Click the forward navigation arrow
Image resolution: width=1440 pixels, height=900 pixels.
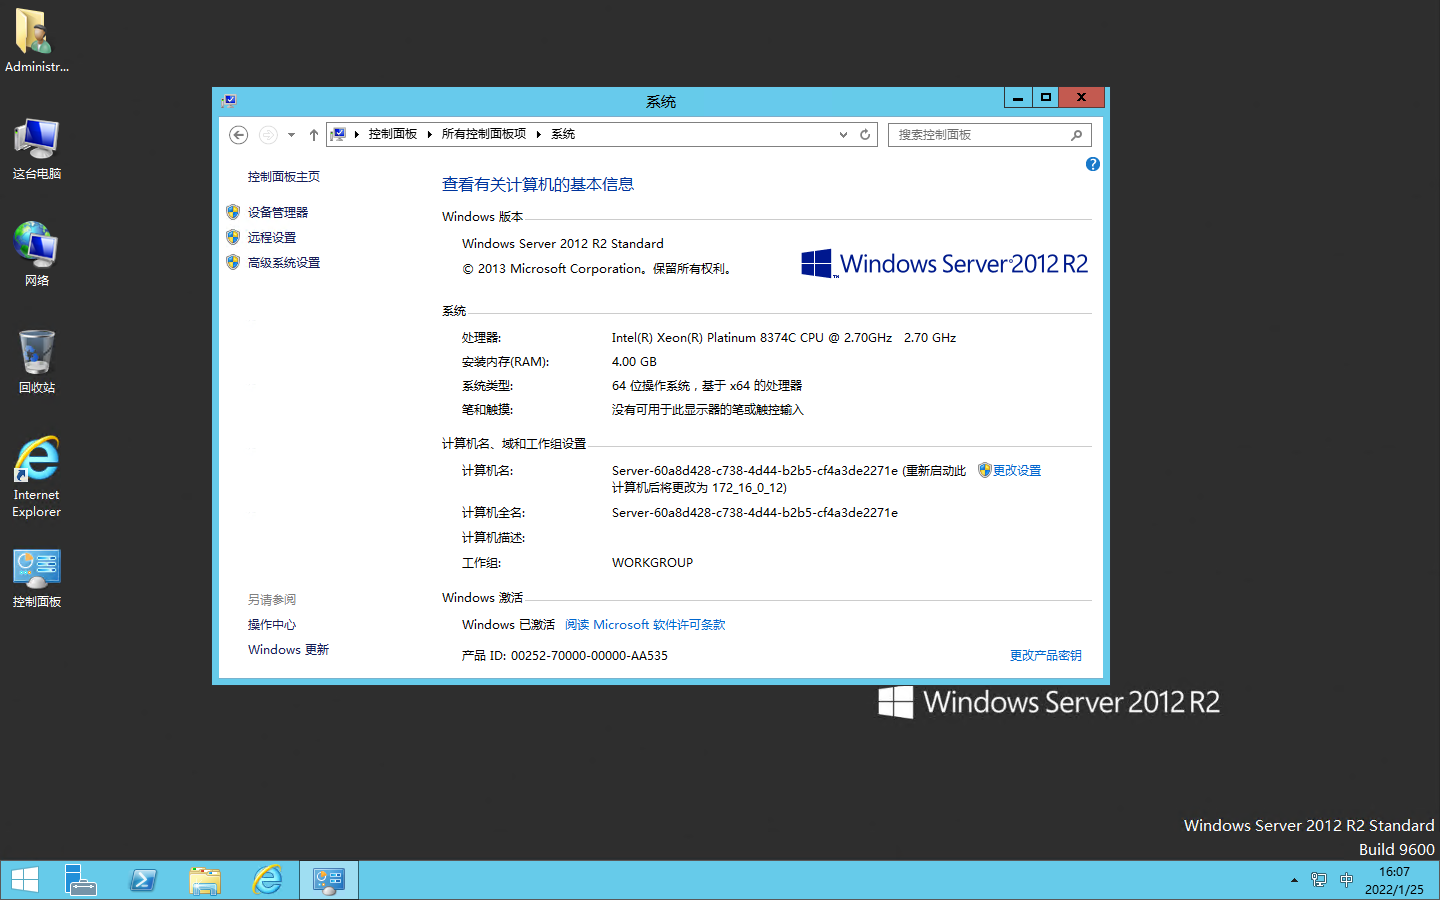[x=268, y=135]
